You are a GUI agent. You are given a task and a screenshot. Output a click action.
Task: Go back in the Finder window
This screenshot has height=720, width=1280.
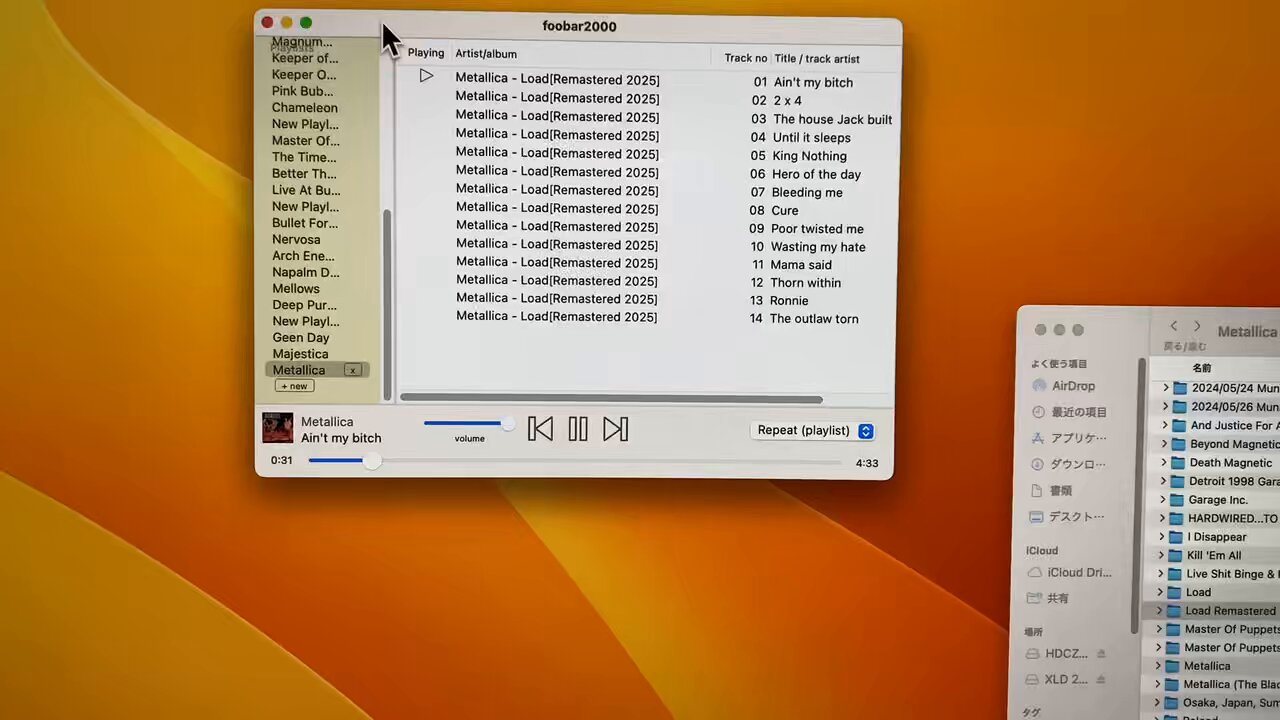(1174, 326)
